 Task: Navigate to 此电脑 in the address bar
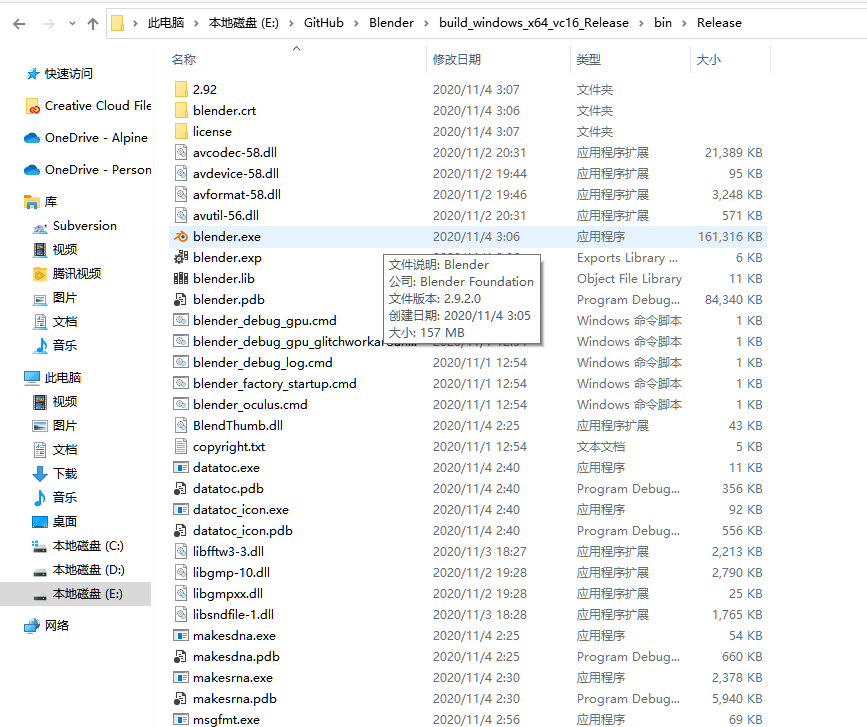pos(165,23)
